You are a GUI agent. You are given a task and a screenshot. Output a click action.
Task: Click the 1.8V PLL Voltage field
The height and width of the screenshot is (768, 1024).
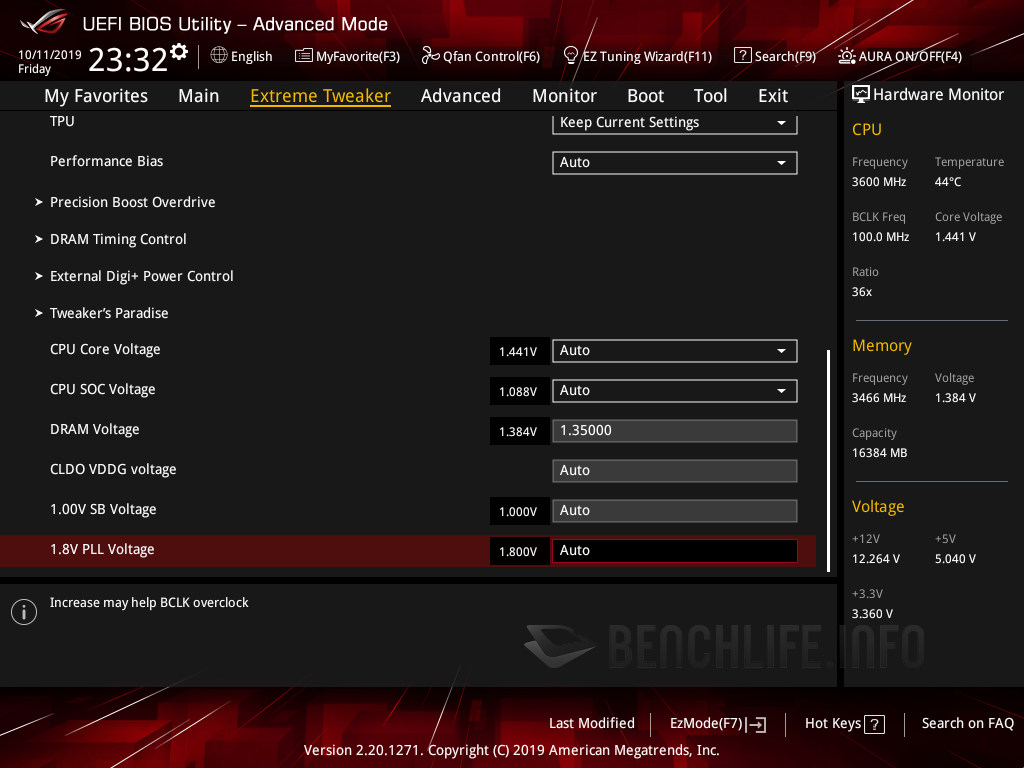click(675, 551)
